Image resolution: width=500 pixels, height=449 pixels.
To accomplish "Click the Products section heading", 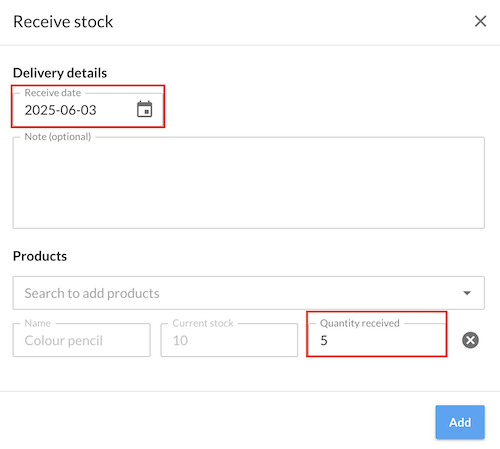I will [x=40, y=256].
